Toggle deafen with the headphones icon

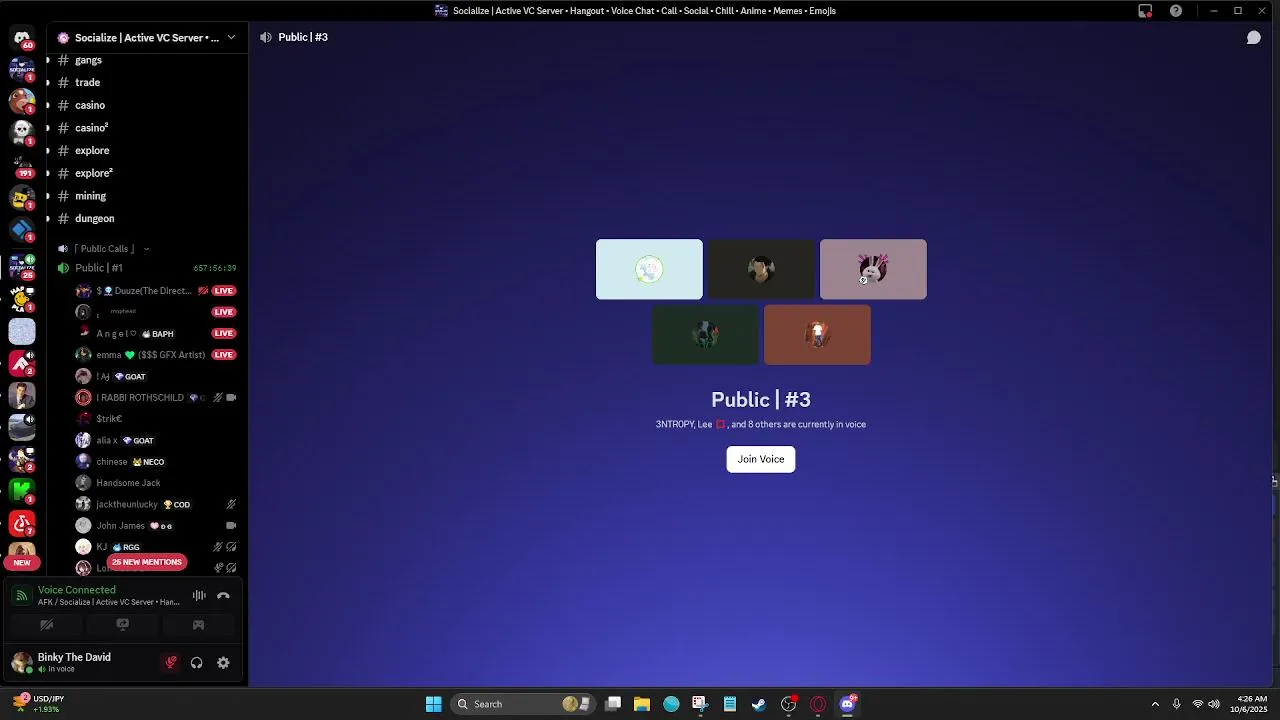[197, 662]
